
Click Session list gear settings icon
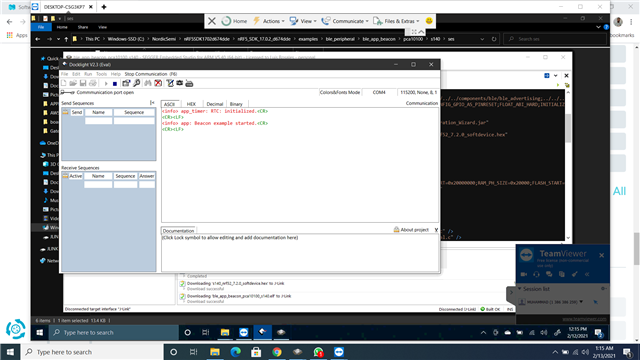click(603, 289)
